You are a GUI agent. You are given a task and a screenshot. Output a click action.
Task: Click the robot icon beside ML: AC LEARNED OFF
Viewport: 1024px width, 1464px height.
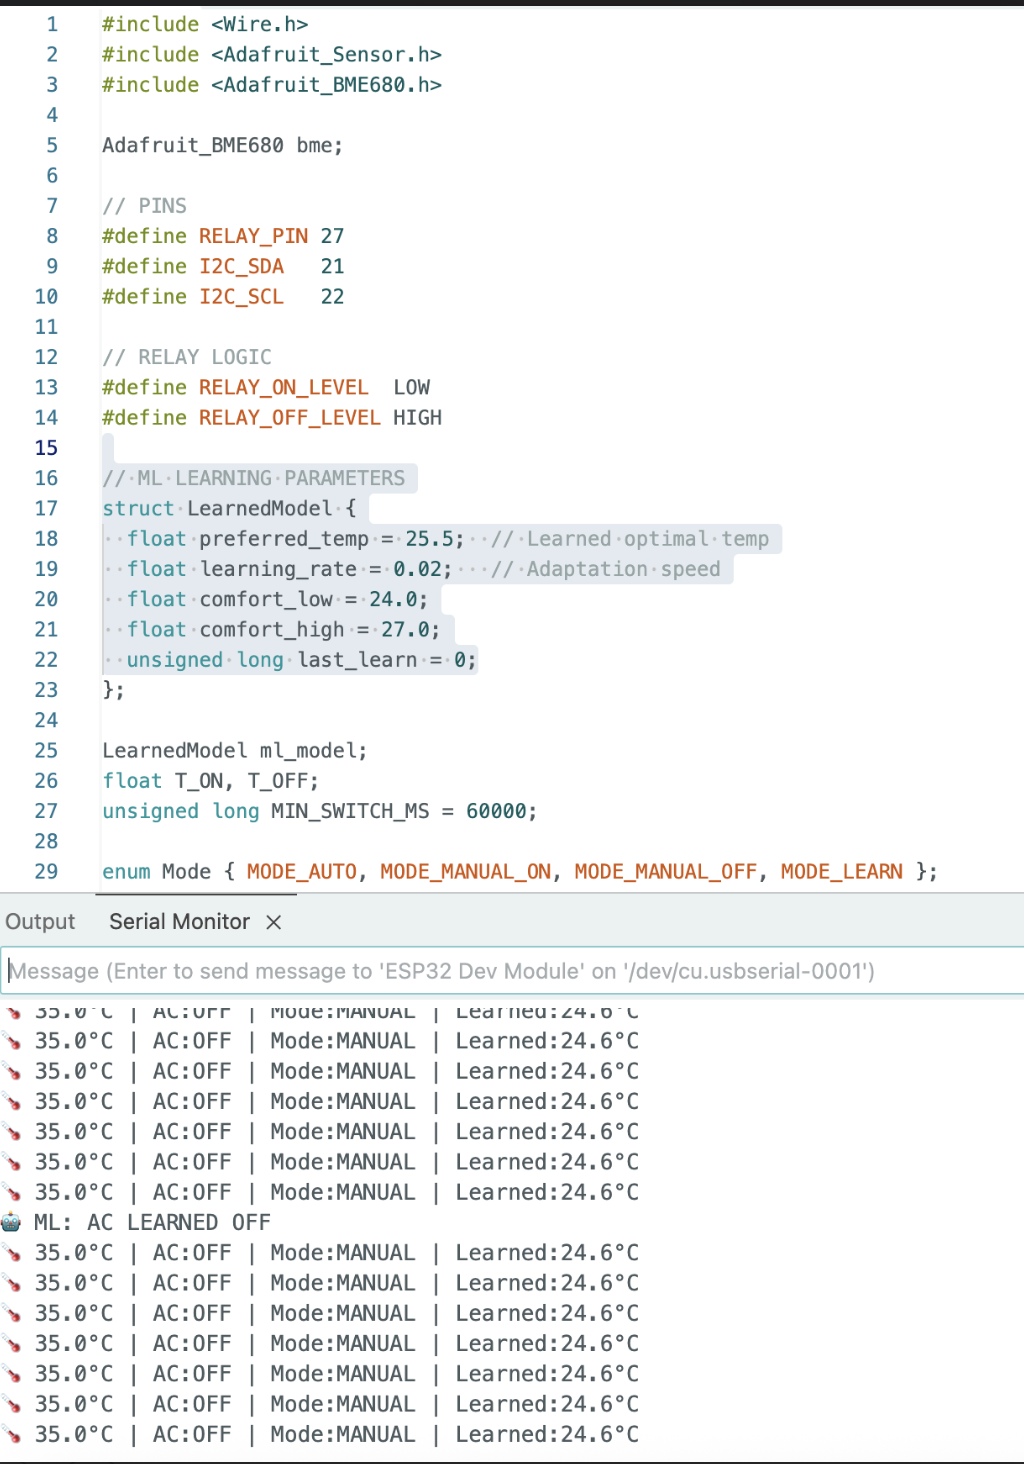point(14,1222)
